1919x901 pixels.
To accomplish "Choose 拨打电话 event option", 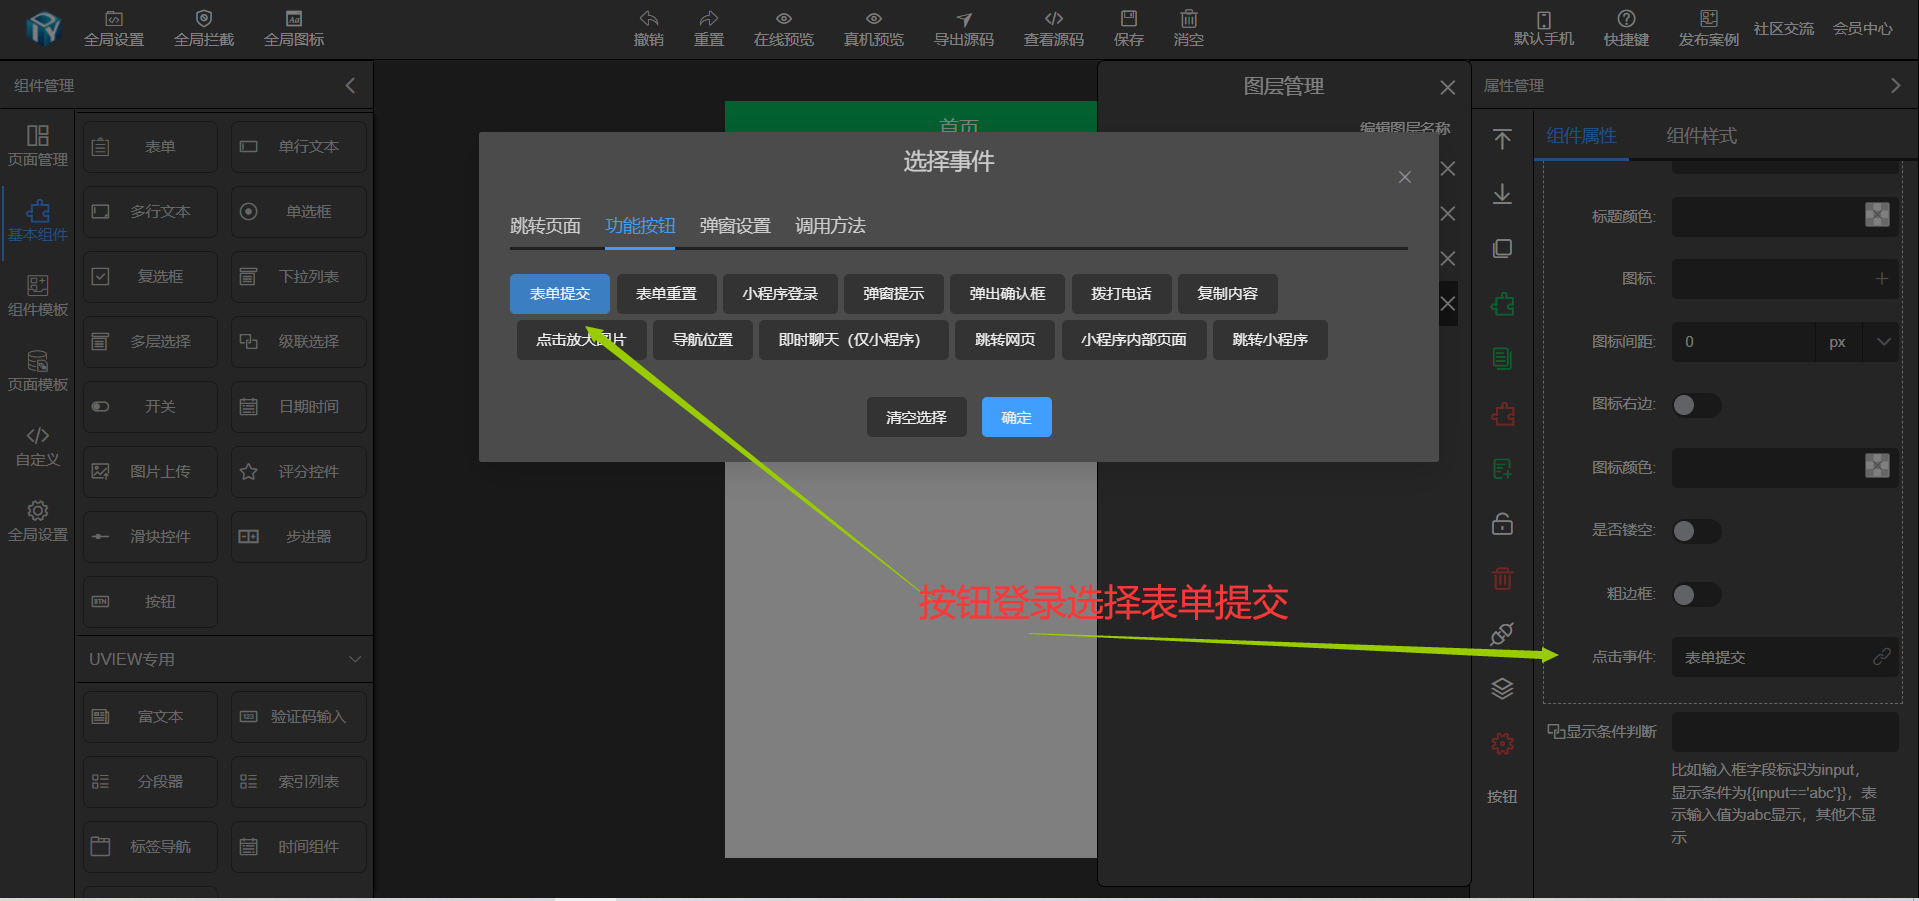I will (x=1121, y=294).
